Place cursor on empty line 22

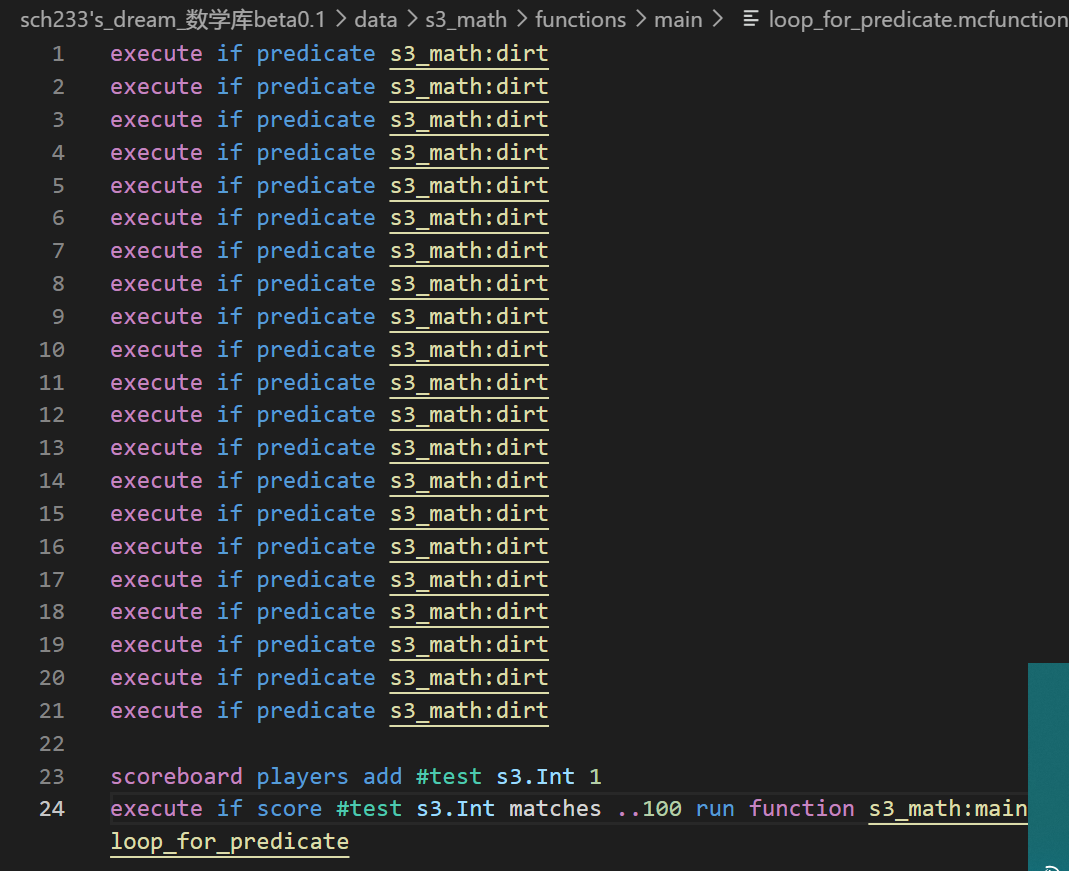point(300,744)
